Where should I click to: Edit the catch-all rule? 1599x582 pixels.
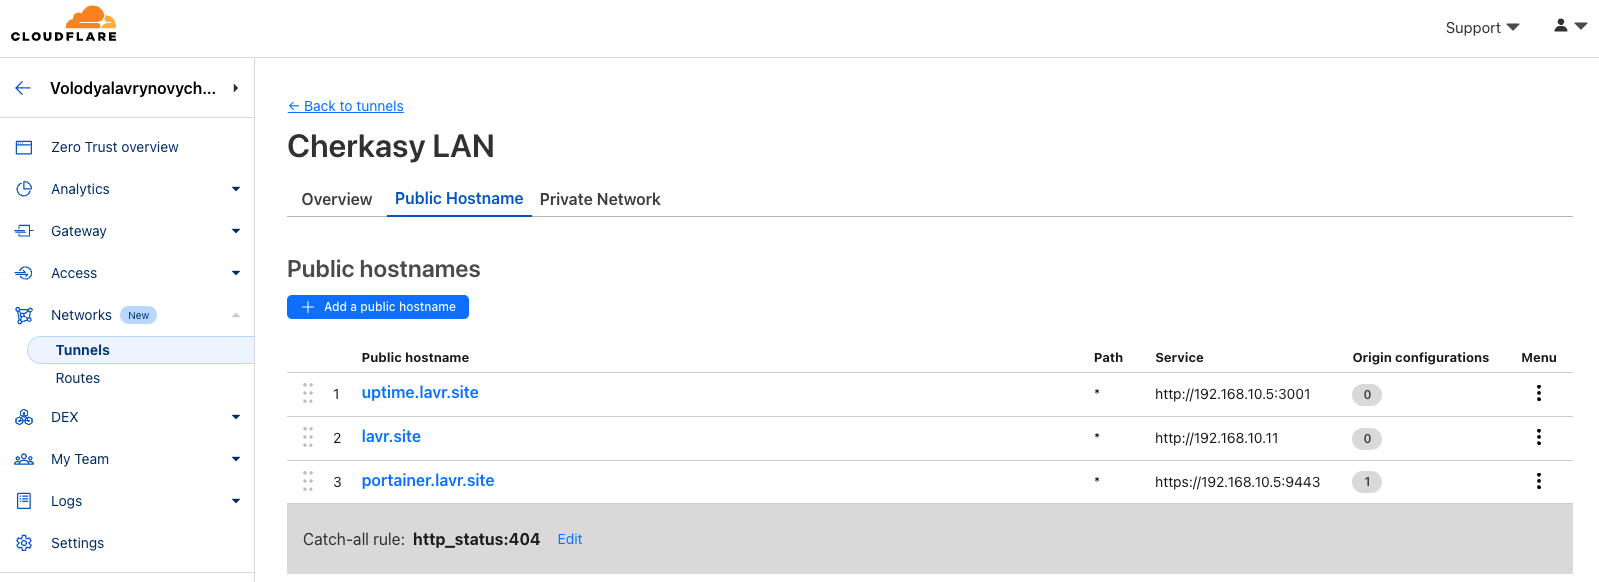pos(570,539)
